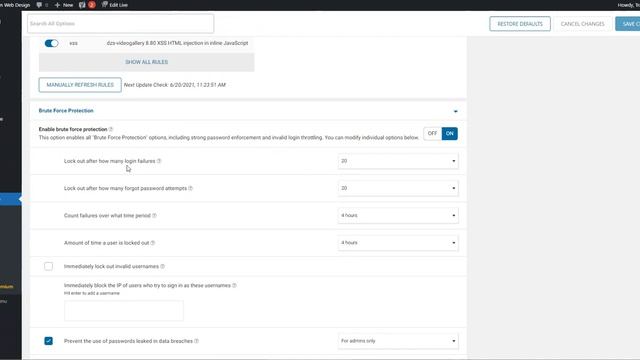The height and width of the screenshot is (360, 640).
Task: Click the Cancel Changes button
Action: [582, 24]
